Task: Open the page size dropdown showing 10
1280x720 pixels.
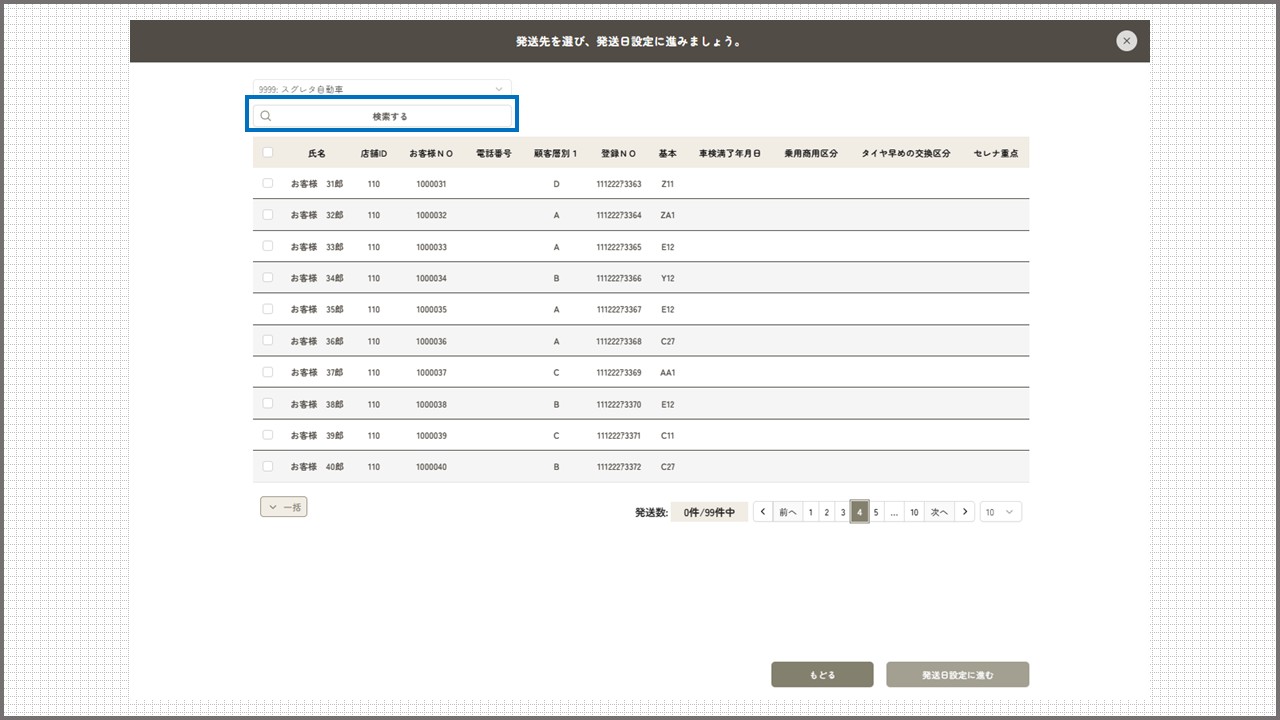Action: 1001,512
